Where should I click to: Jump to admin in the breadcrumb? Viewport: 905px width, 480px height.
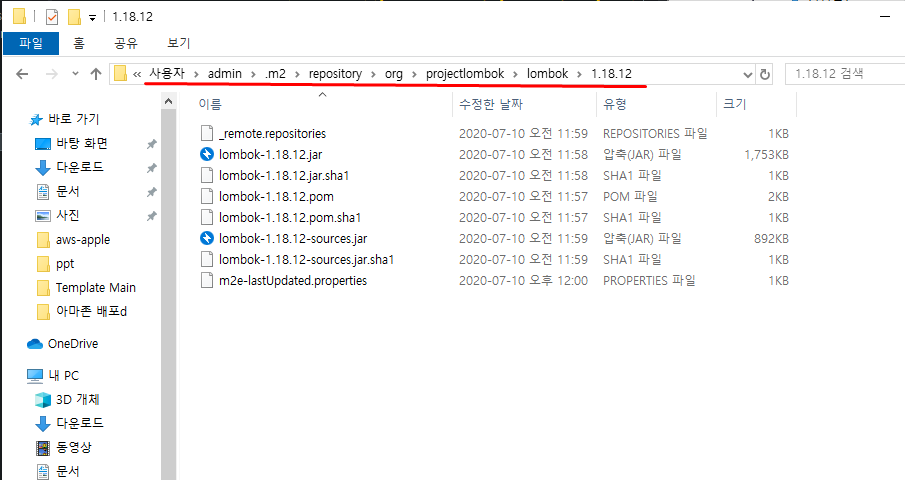pos(225,74)
